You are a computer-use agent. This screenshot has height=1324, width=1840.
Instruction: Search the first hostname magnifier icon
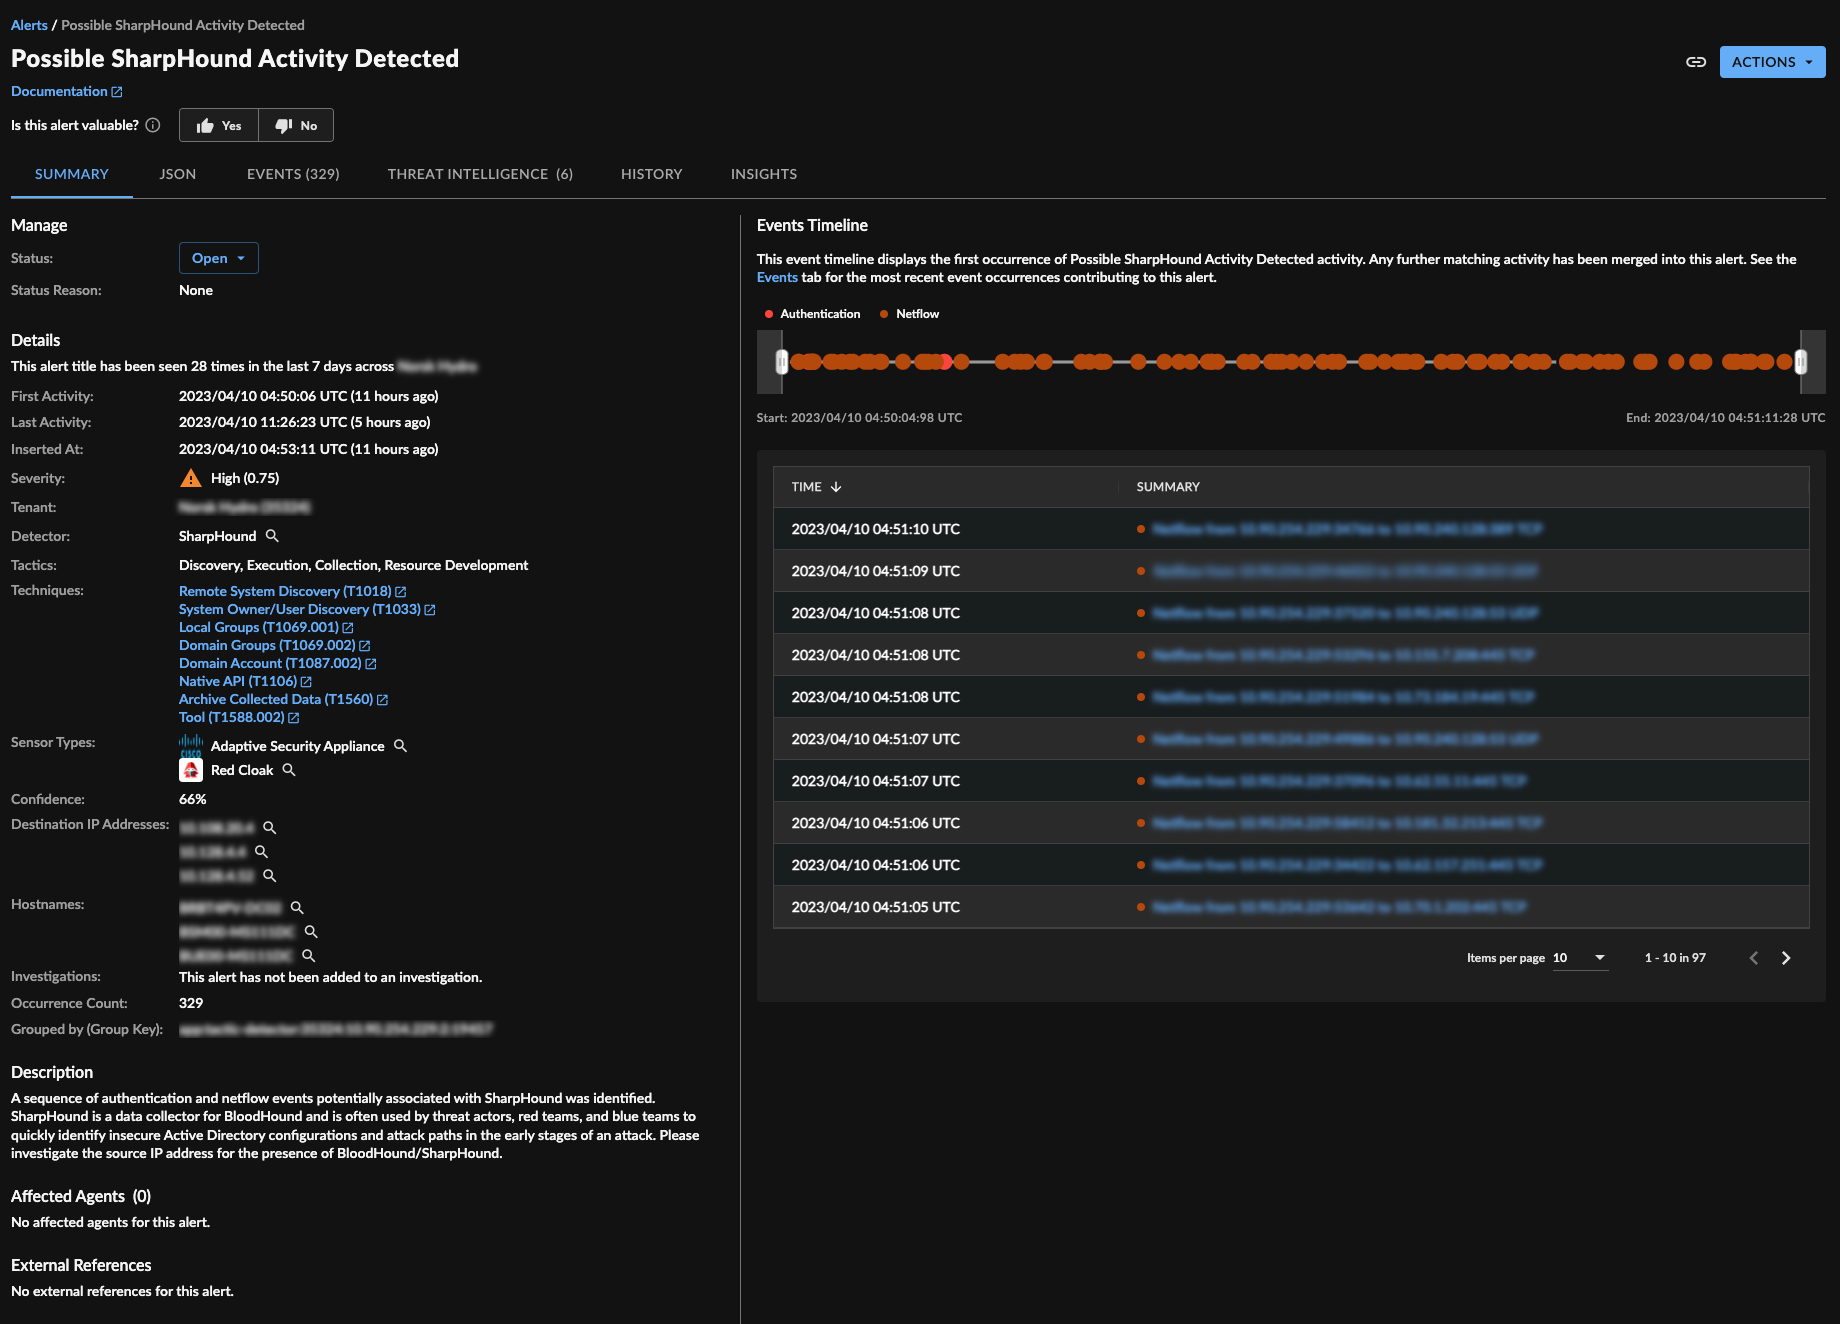click(x=297, y=908)
